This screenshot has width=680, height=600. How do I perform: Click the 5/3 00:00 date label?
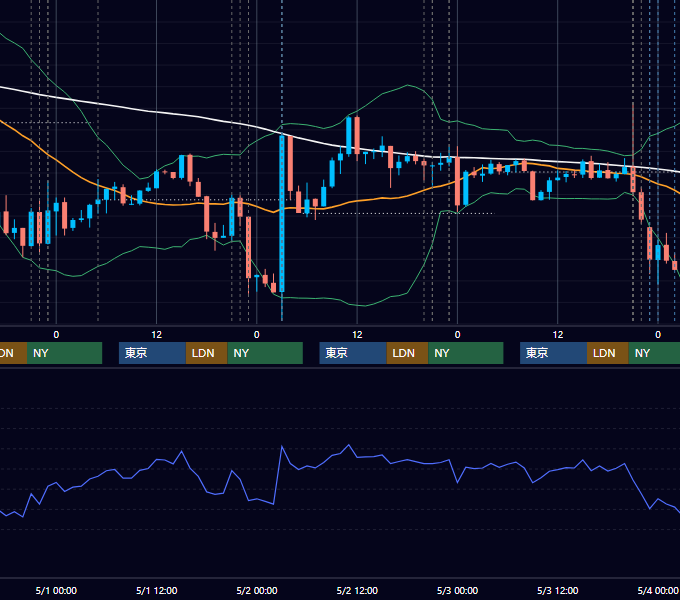[457, 590]
